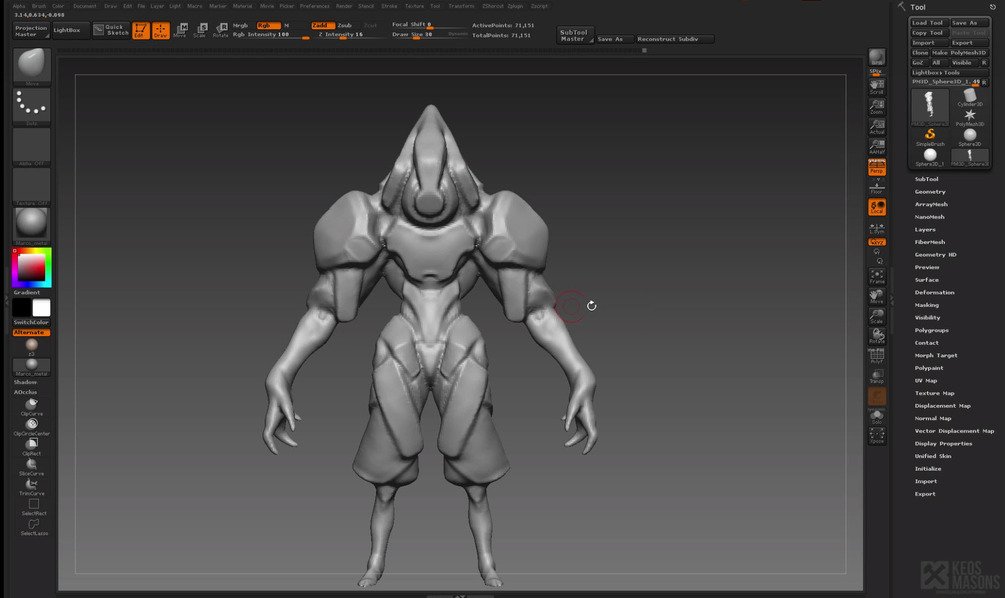Disable the Zadd sculpt mode

[x=322, y=26]
